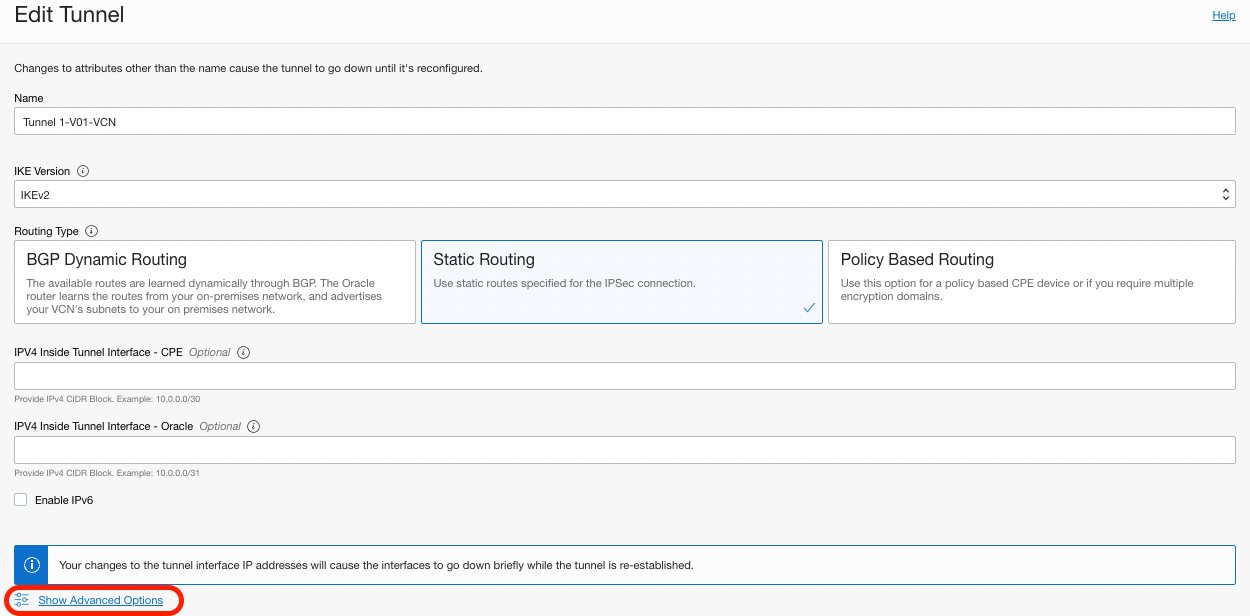Select Static Routing option
Screen dimensions: 1250x616
pyautogui.click(x=622, y=282)
